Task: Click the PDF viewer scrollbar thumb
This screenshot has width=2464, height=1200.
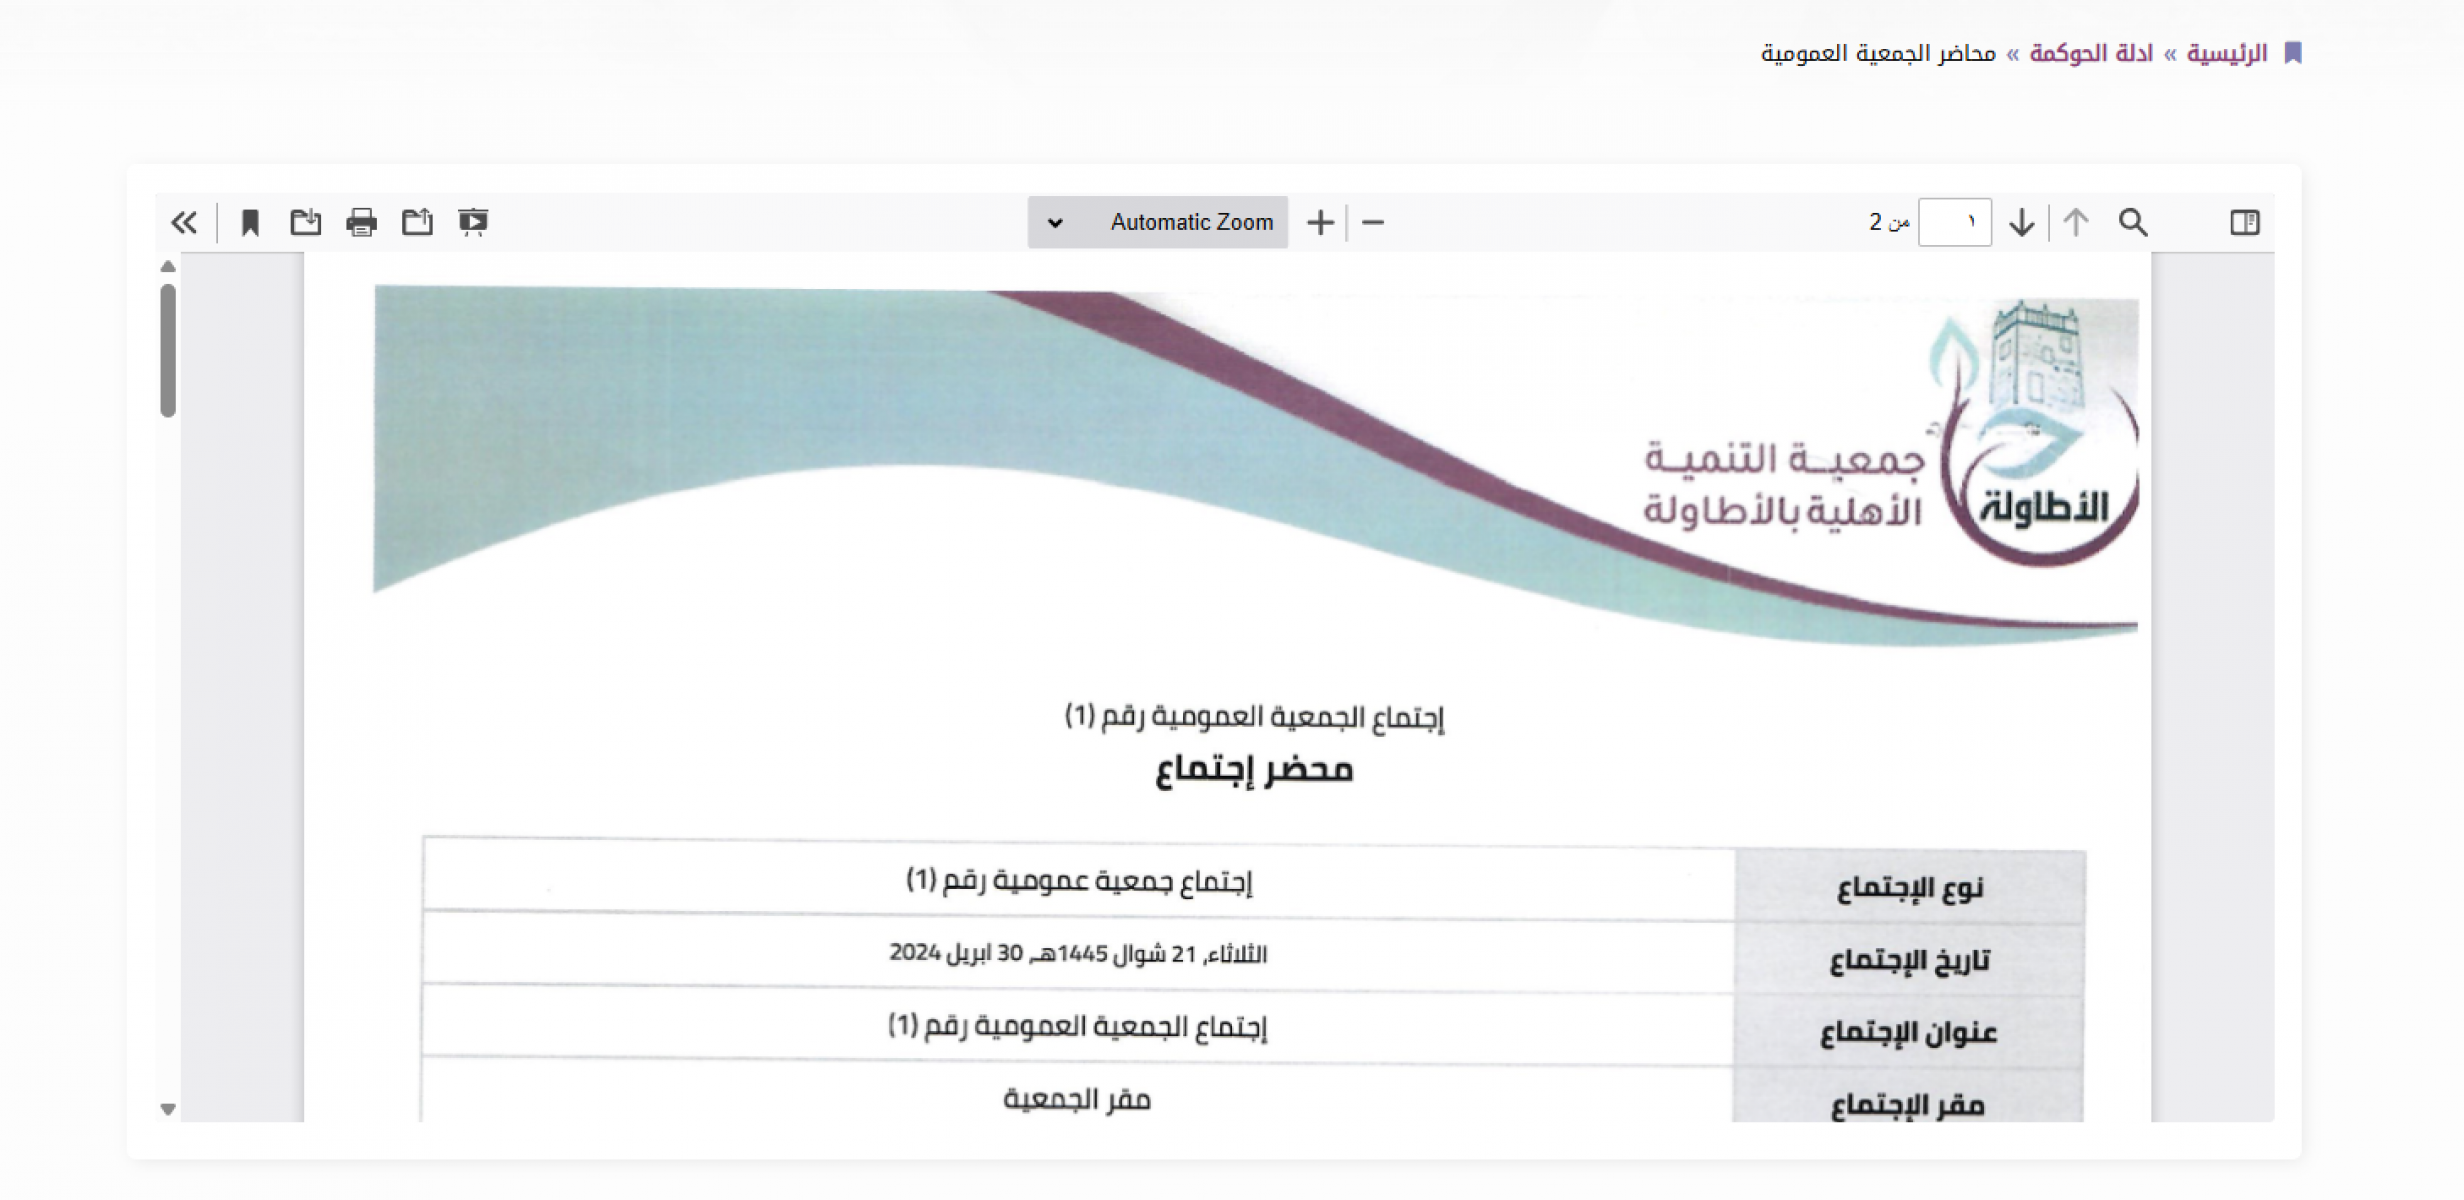Action: click(x=168, y=350)
